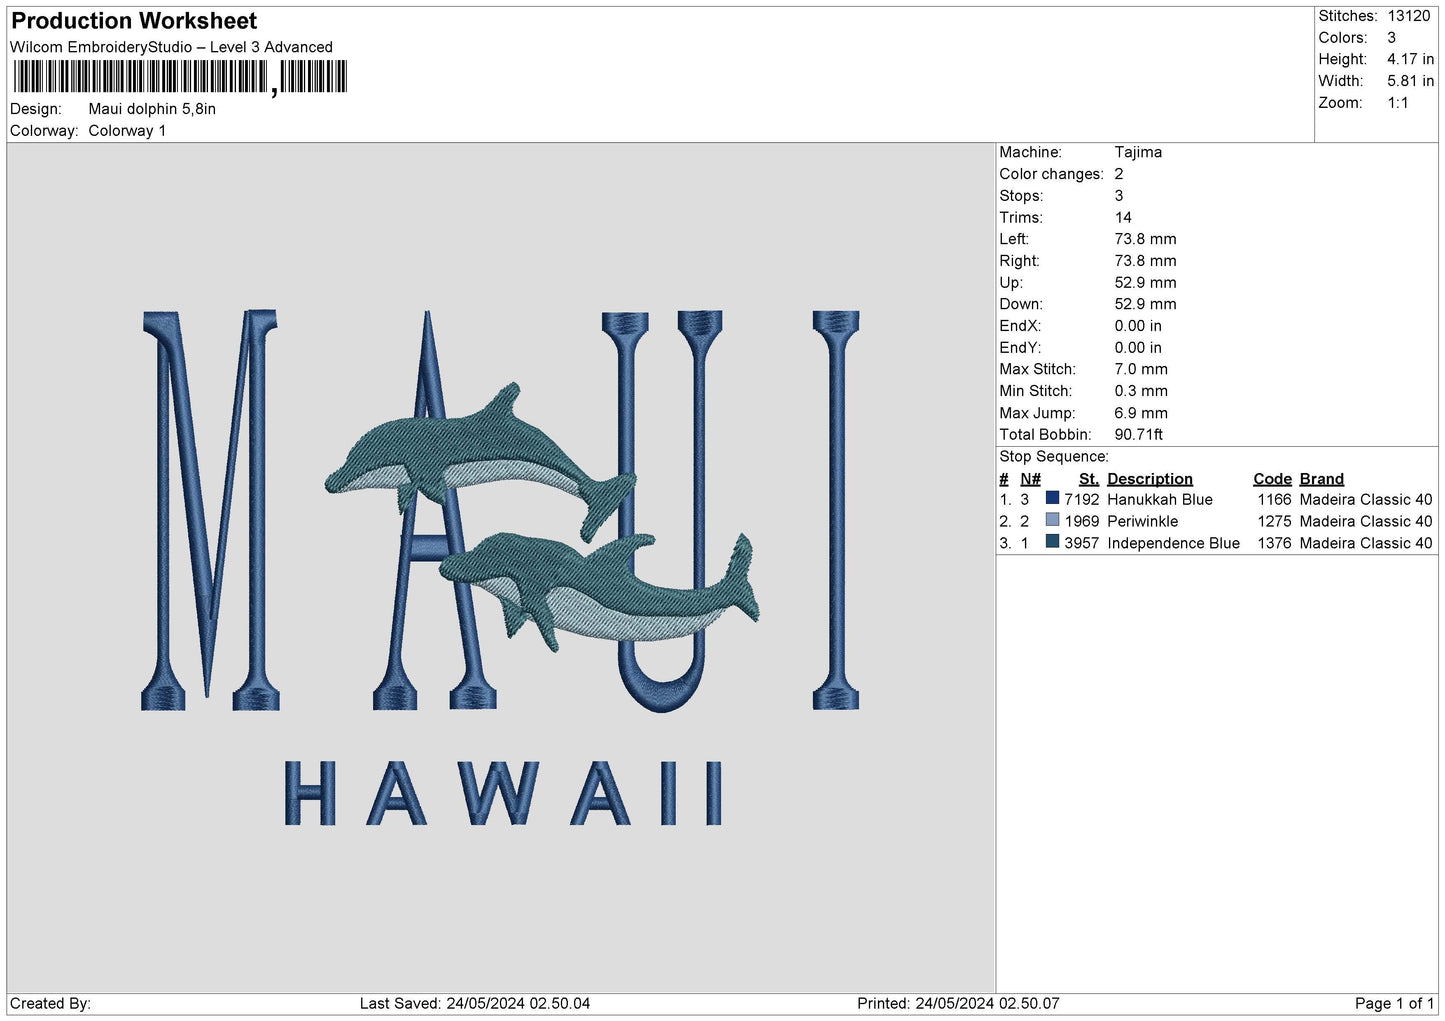Click the 'Color changes:' label
This screenshot has width=1445, height=1021.
(1051, 174)
